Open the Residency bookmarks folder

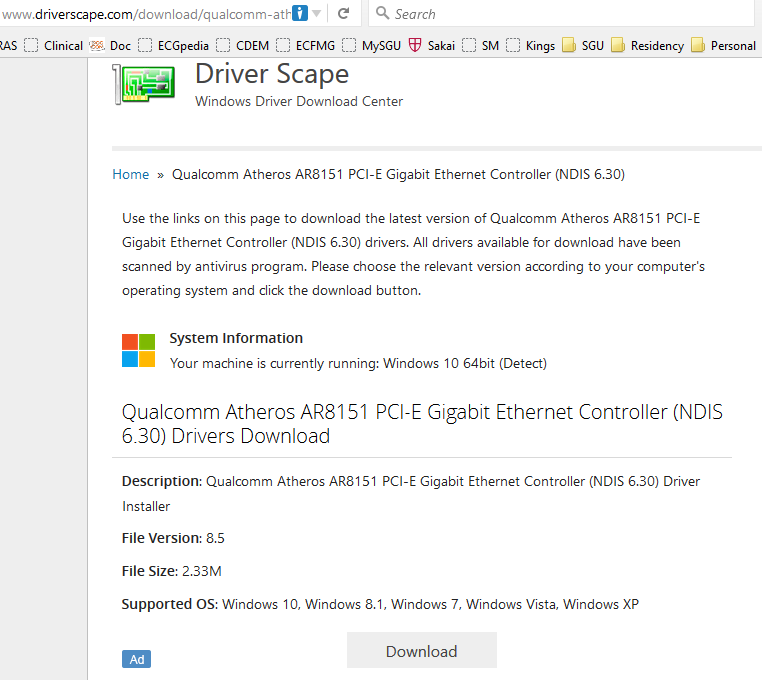647,46
